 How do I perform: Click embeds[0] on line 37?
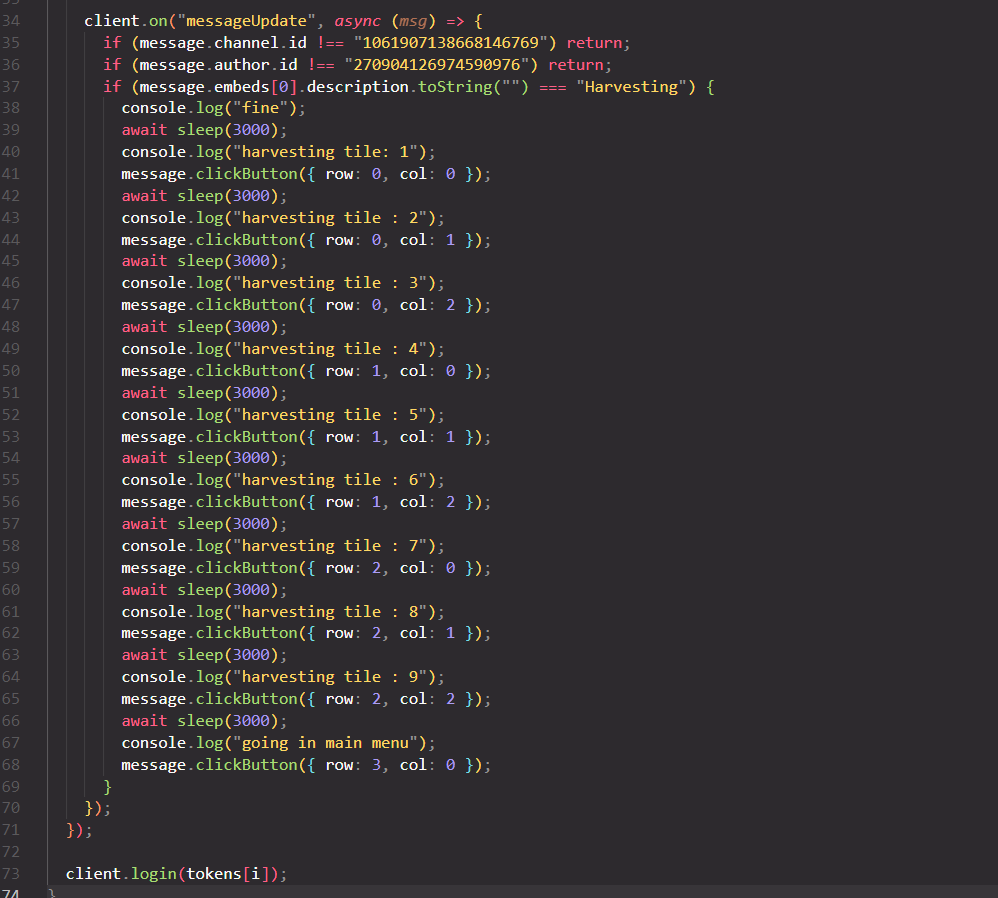[256, 87]
